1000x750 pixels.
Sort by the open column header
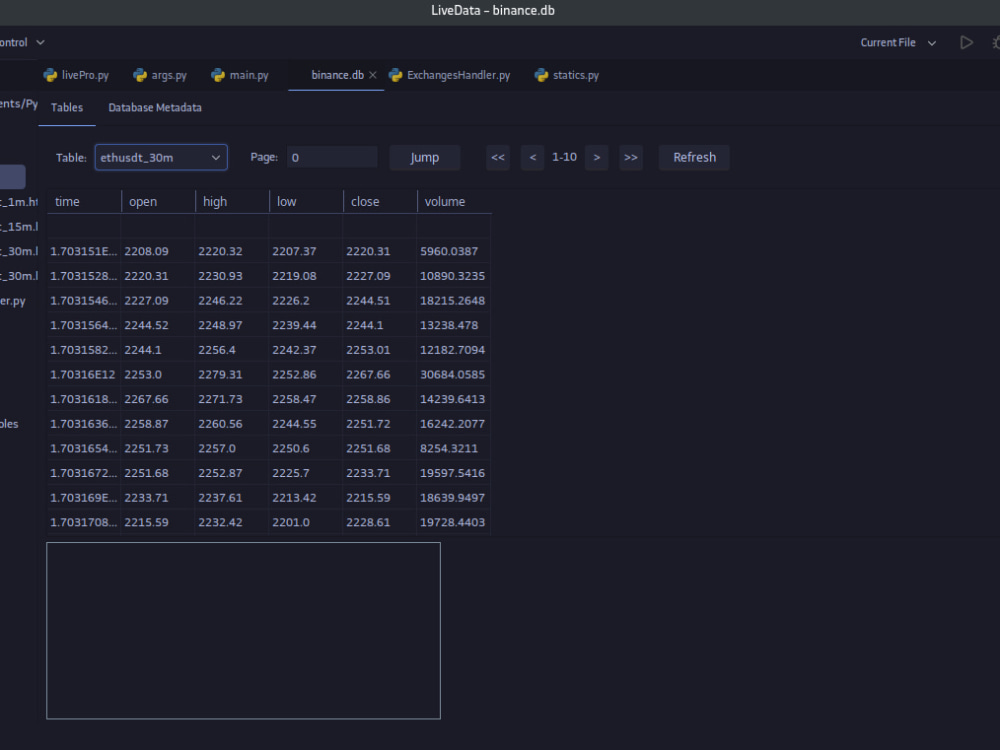[158, 202]
